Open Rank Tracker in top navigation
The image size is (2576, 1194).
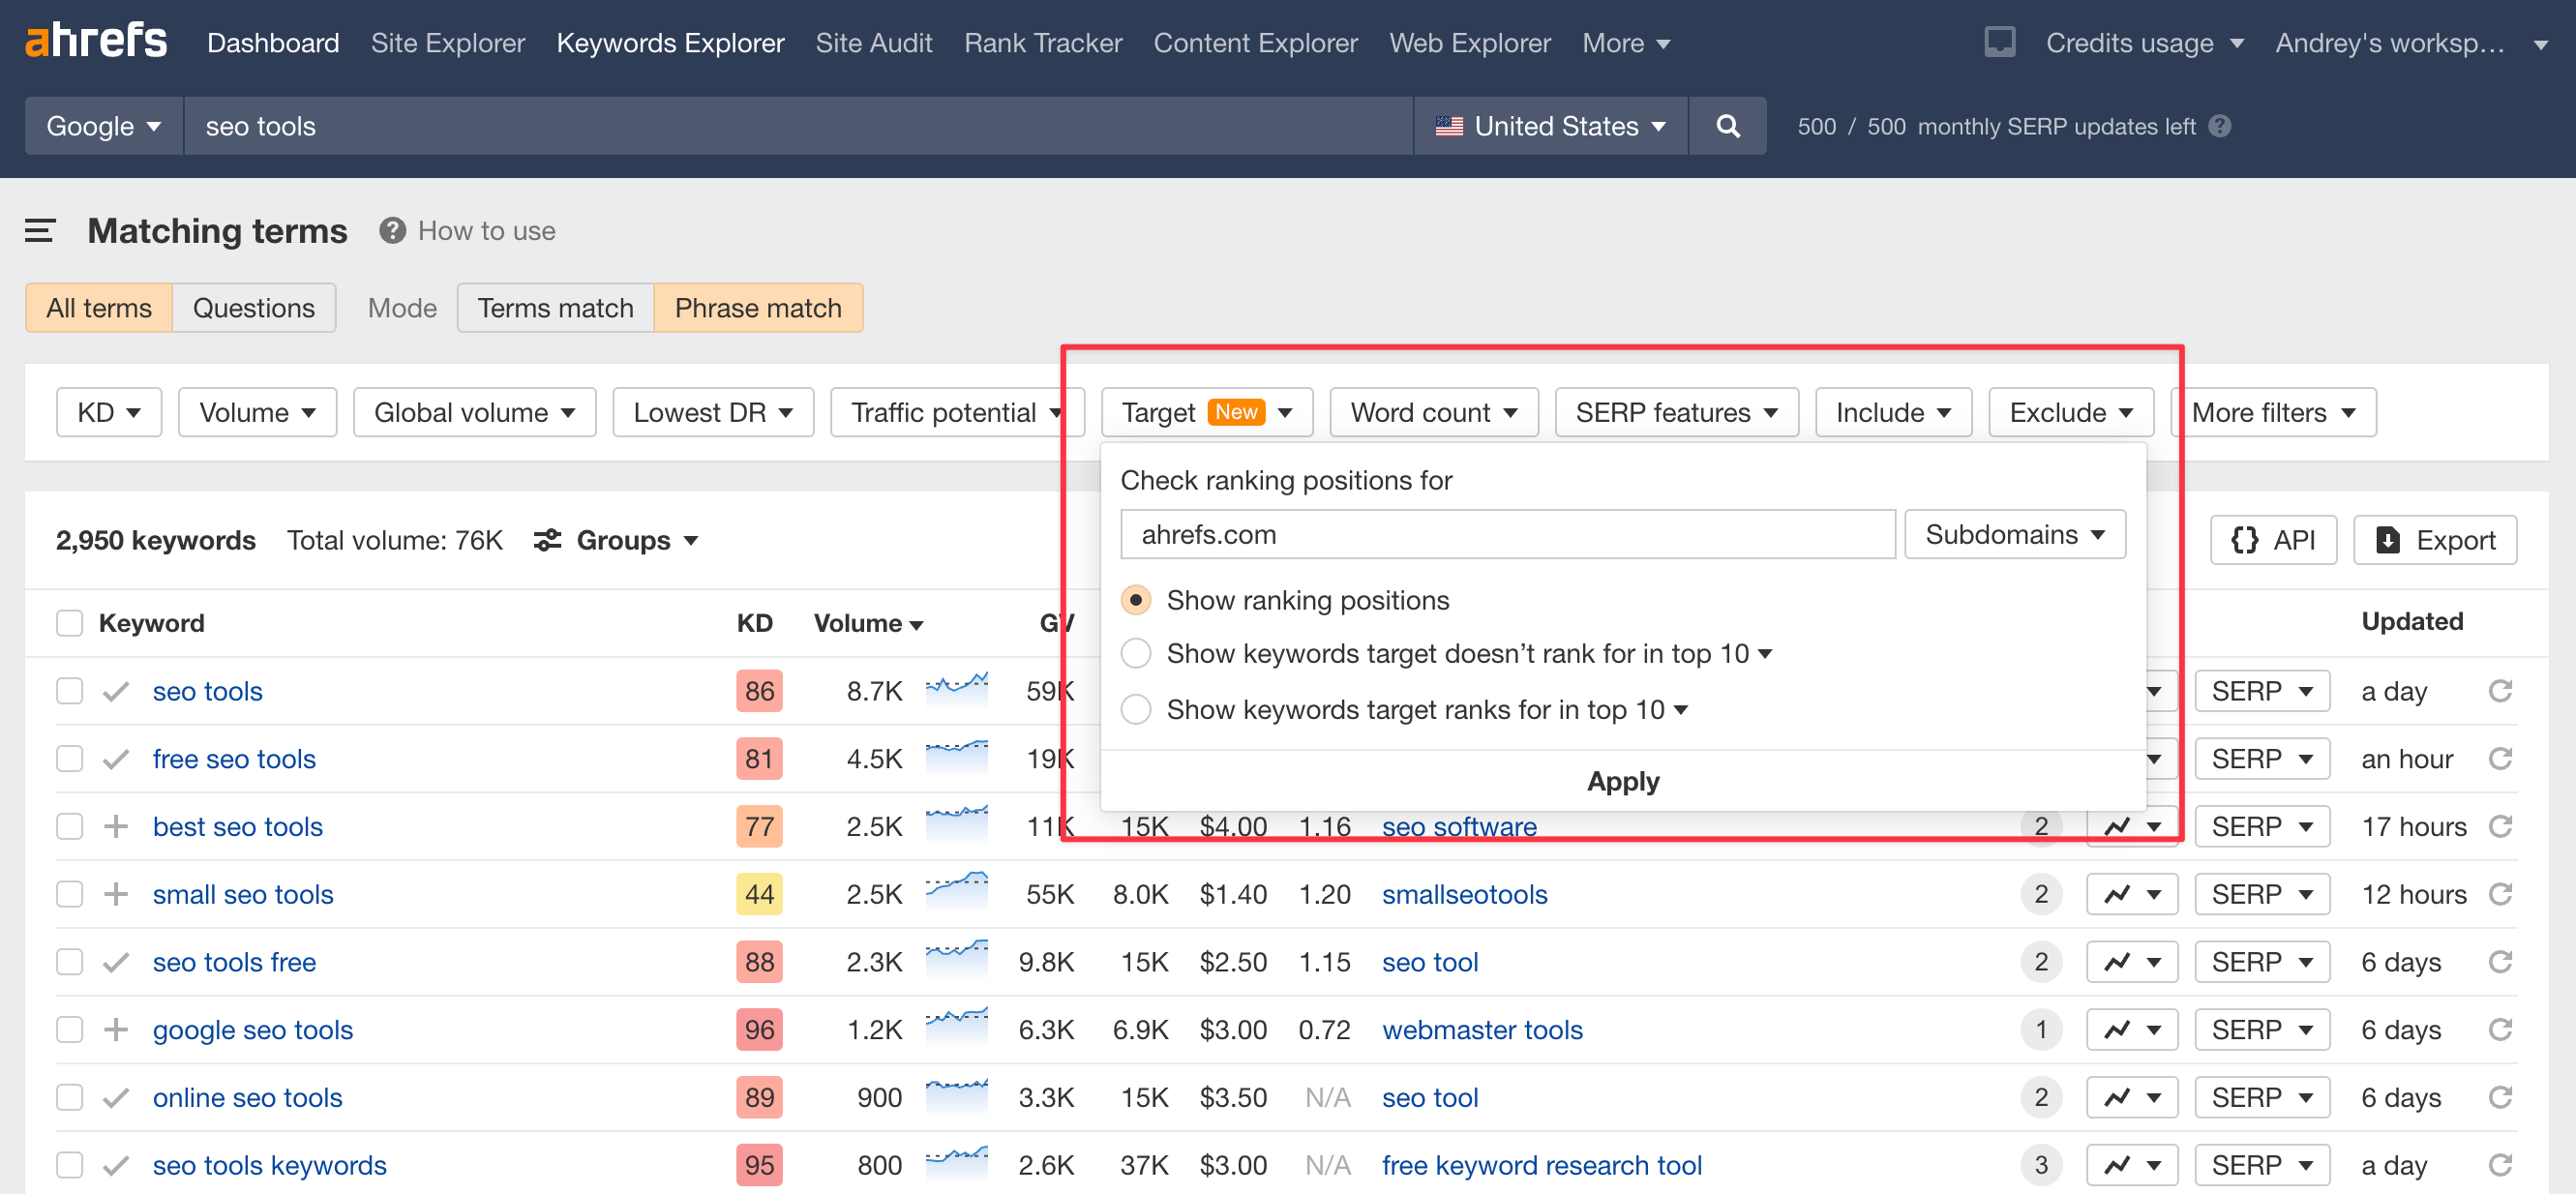click(1042, 42)
